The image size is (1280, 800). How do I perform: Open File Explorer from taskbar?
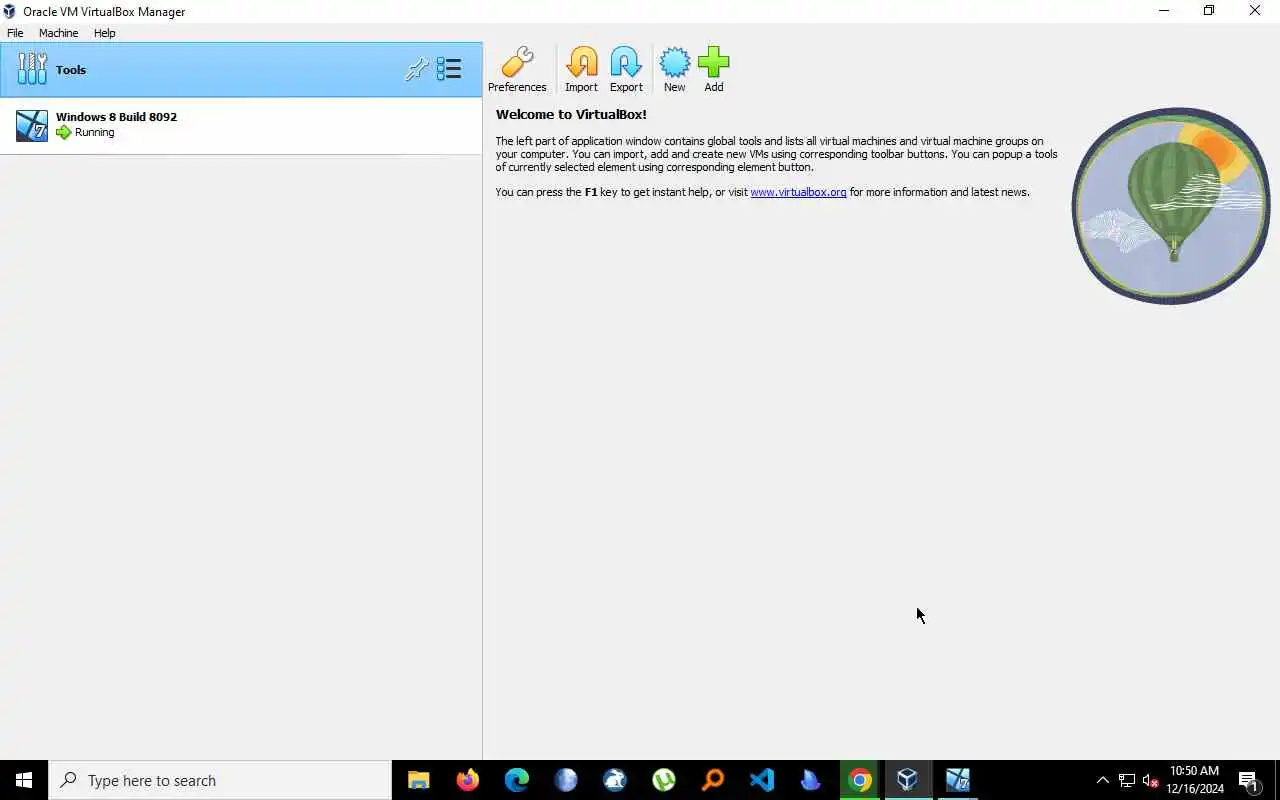tap(418, 780)
